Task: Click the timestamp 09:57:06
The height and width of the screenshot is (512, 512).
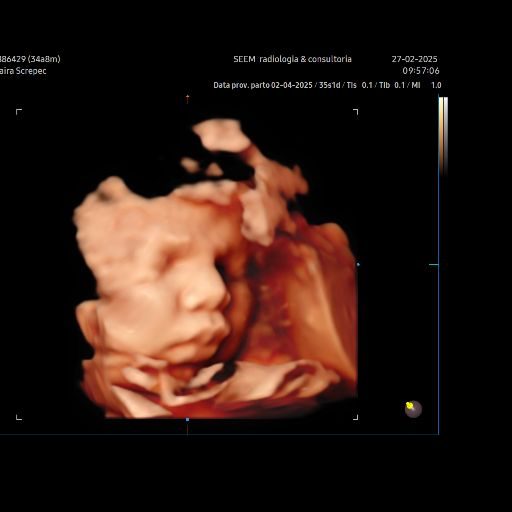Action: pyautogui.click(x=421, y=71)
